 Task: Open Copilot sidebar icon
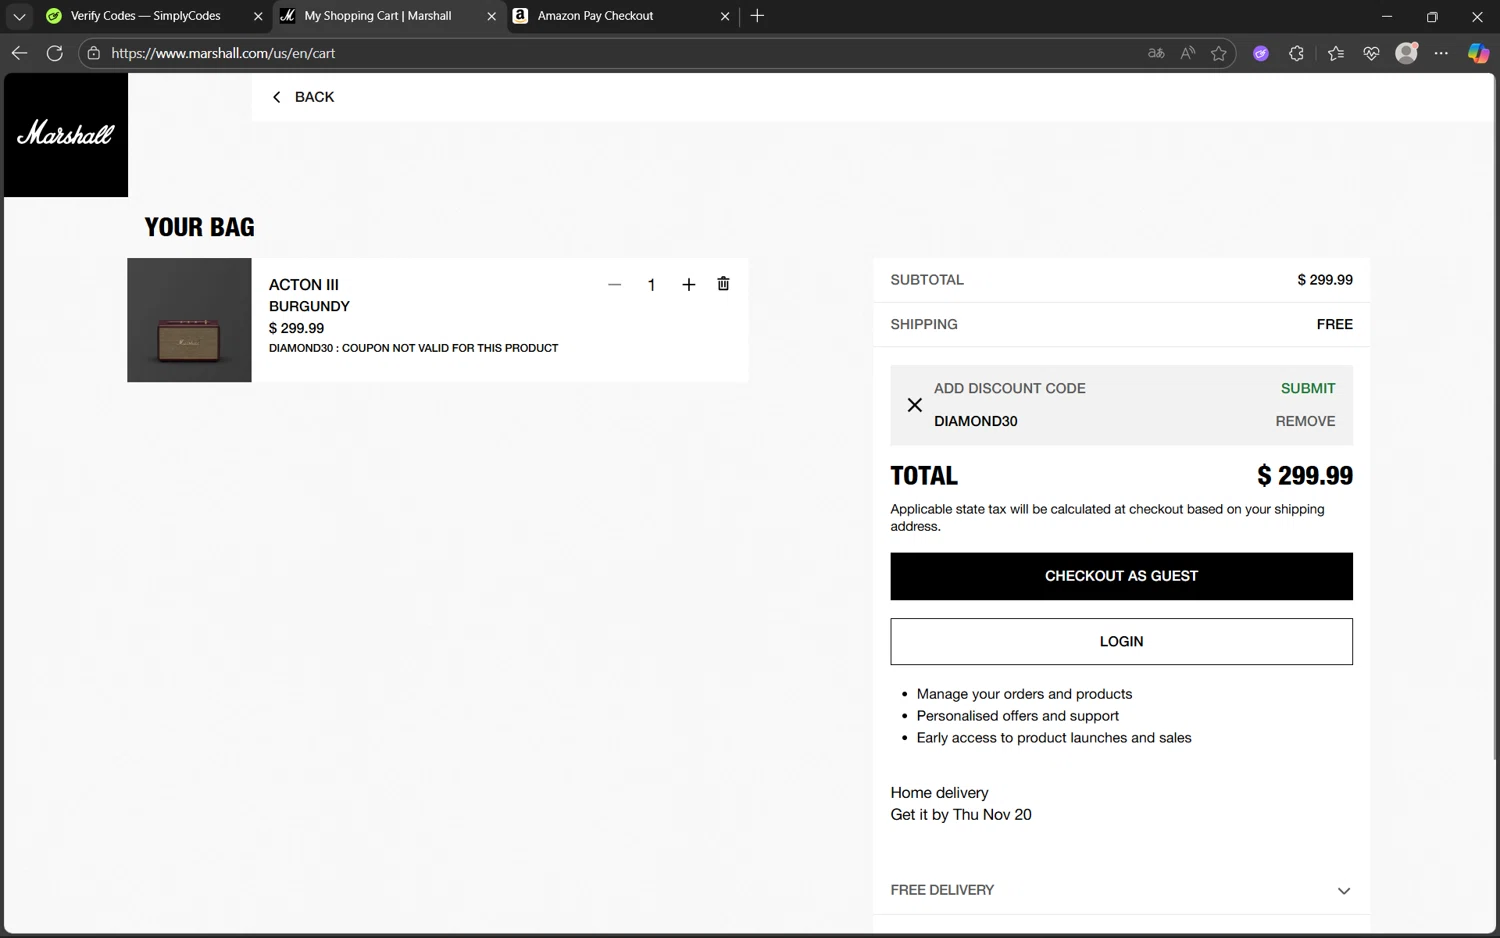1478,53
